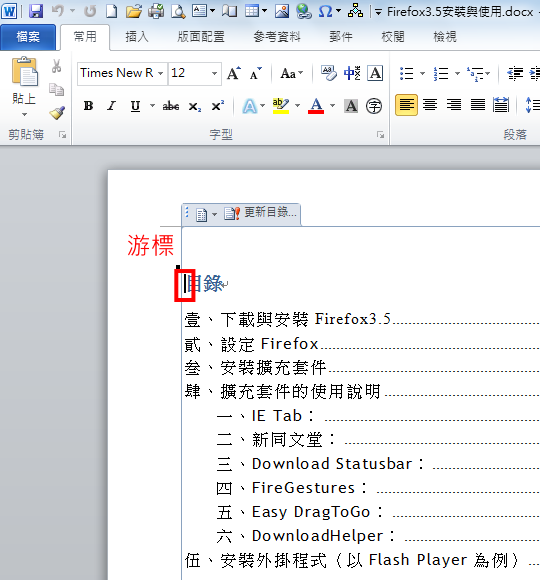Viewport: 540px width, 580px height.
Task: Open the font size dropdown
Action: point(214,73)
